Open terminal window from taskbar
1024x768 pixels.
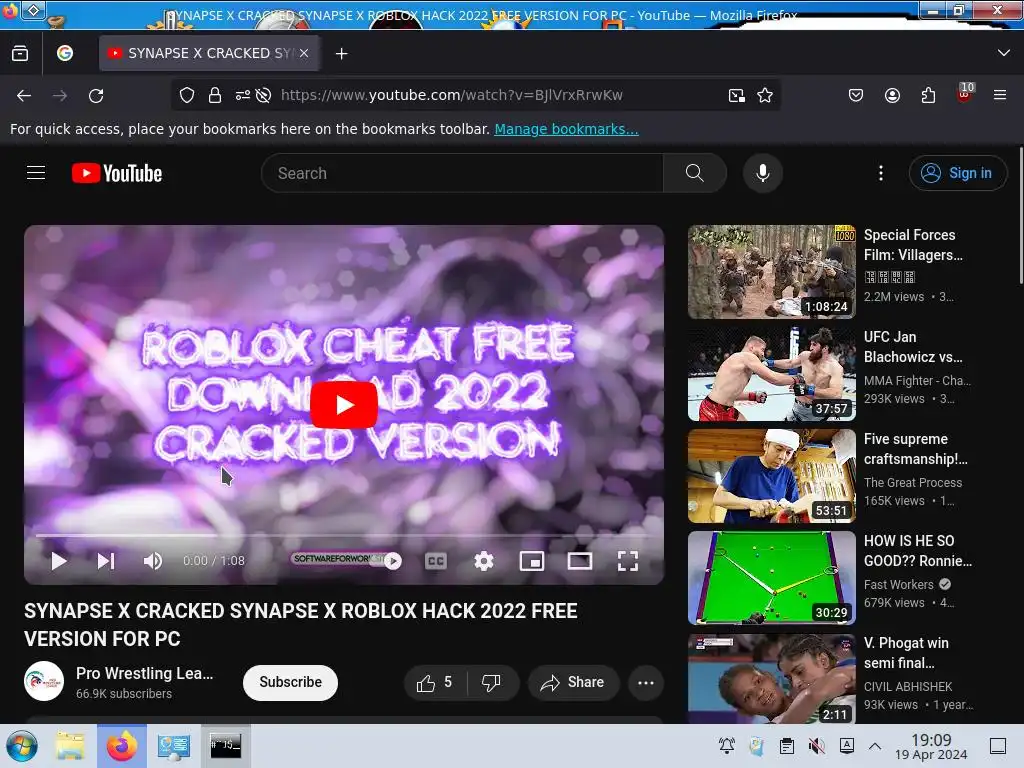[225, 746]
